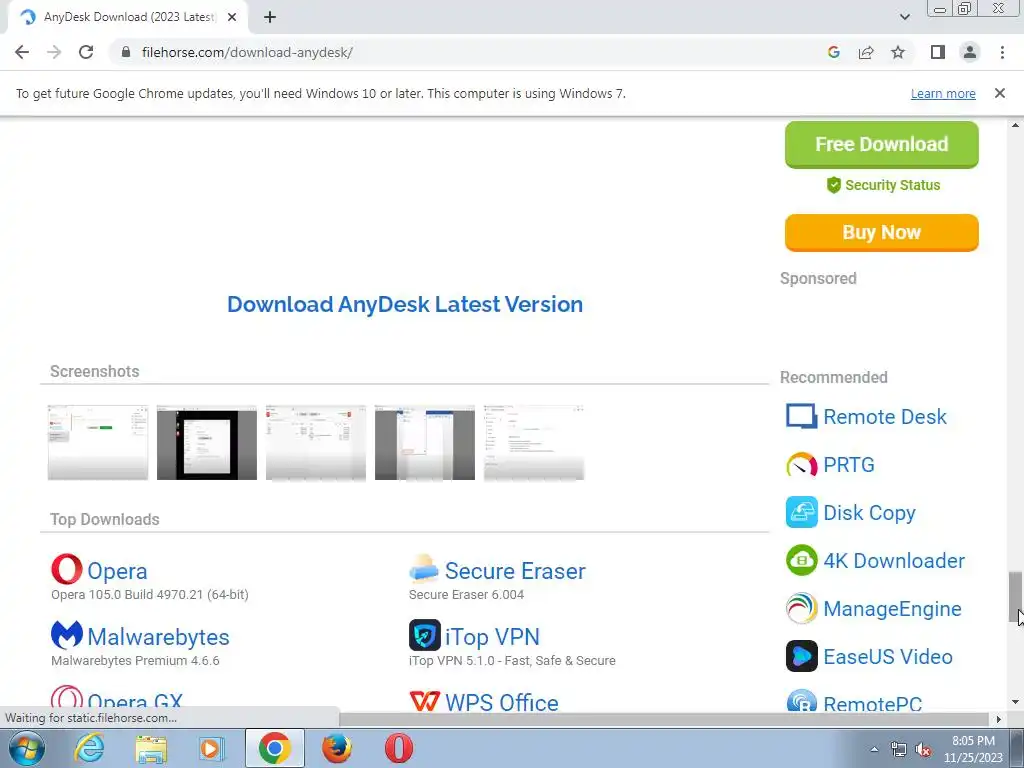Open the fifth AnyDesk screenshot thumbnail

coord(534,443)
